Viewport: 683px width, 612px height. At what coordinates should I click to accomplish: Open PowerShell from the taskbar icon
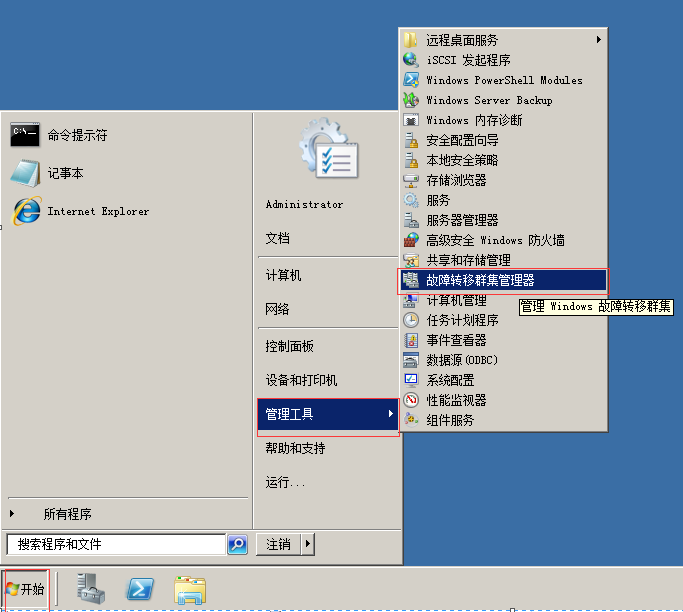[140, 589]
